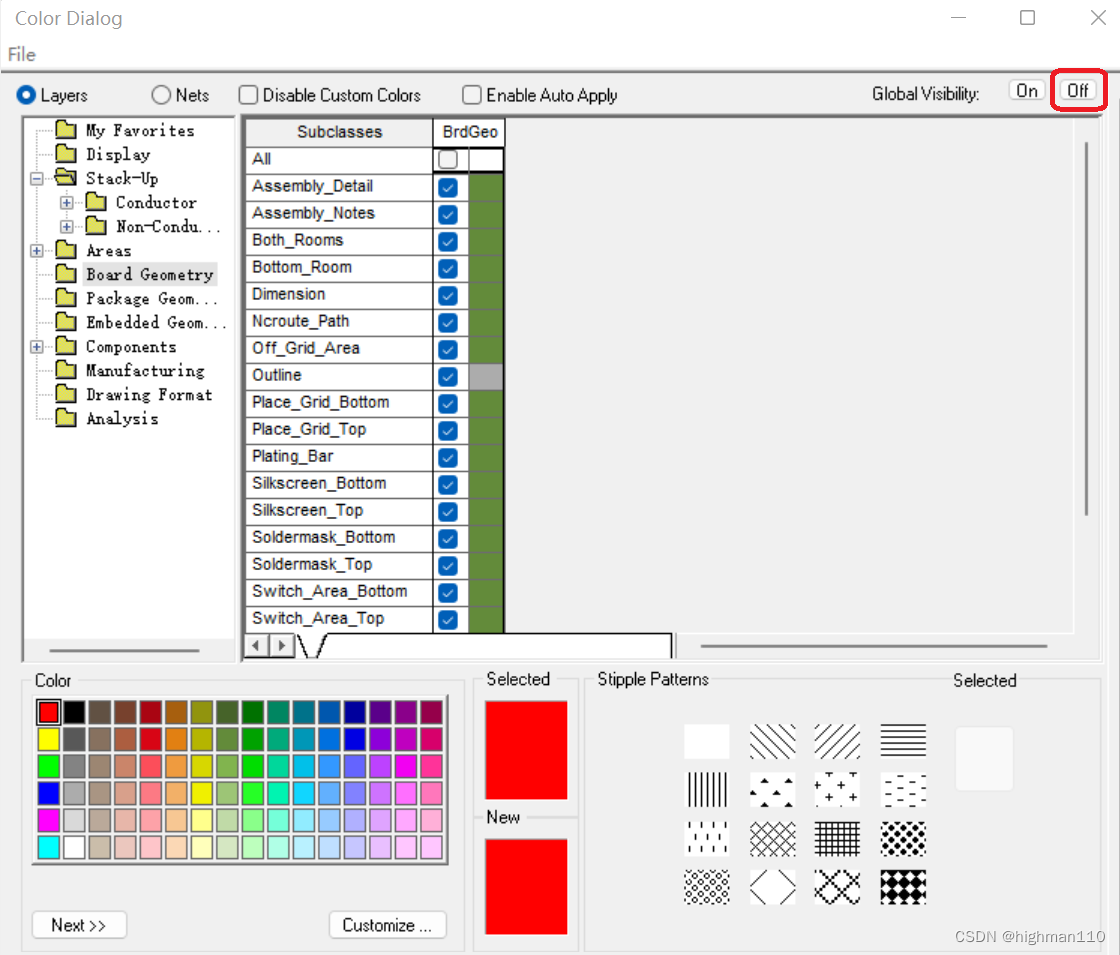The width and height of the screenshot is (1120, 955).
Task: Select the Place_Grid_Top subclass row
Action: 339,430
